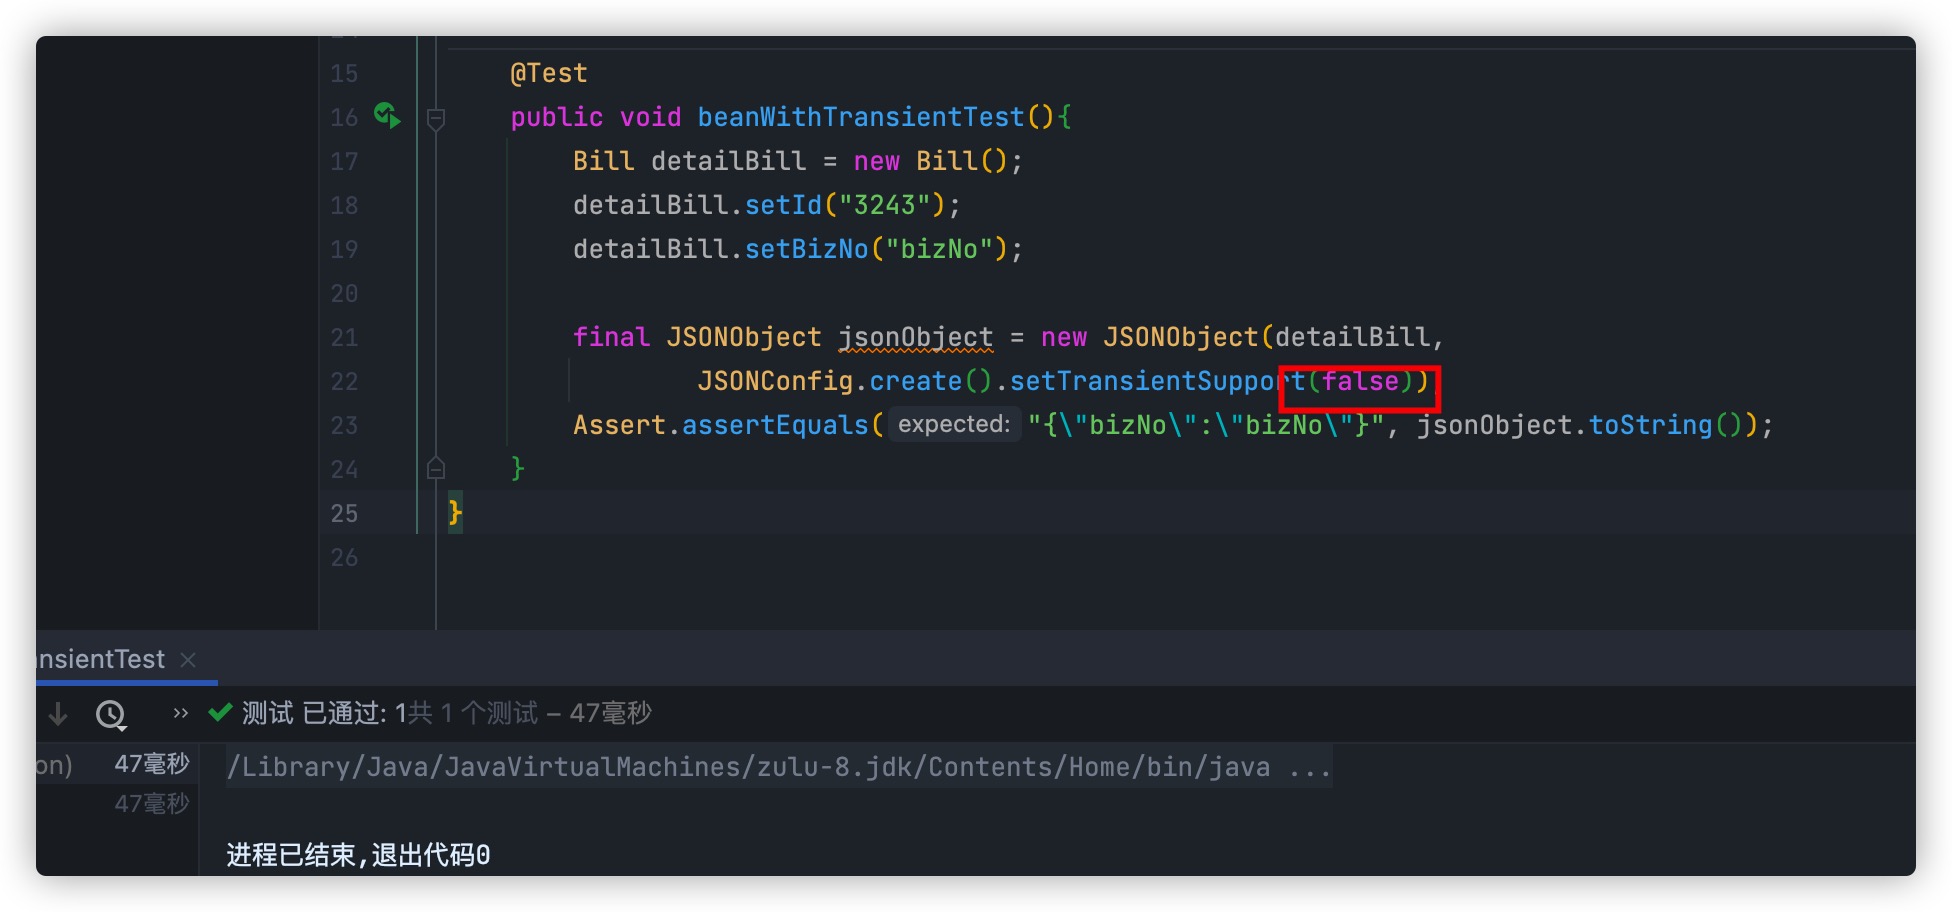
Task: Collapse the beanWithTransientTest method fold marker
Action: (436, 117)
